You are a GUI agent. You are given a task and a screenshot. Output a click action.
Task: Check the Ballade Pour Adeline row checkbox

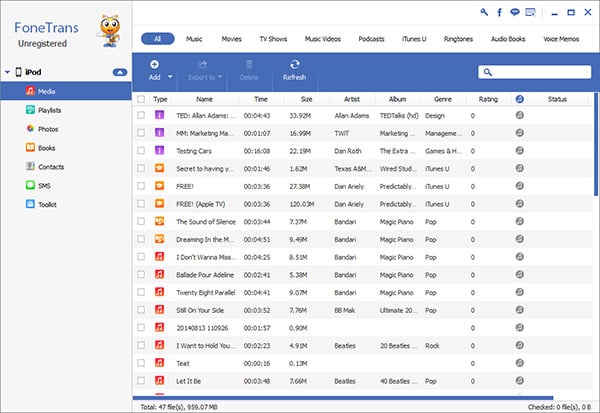coord(141,274)
